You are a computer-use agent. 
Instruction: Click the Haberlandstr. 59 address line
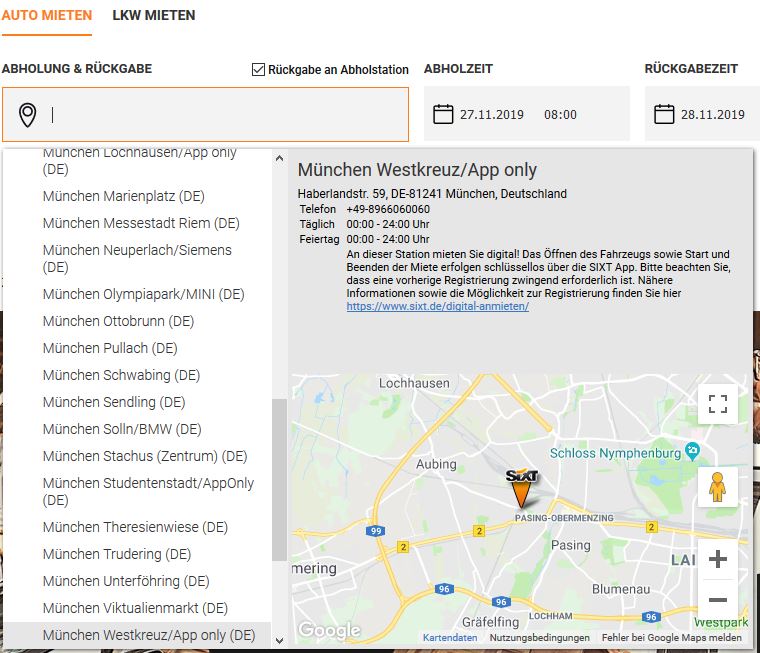[432, 194]
